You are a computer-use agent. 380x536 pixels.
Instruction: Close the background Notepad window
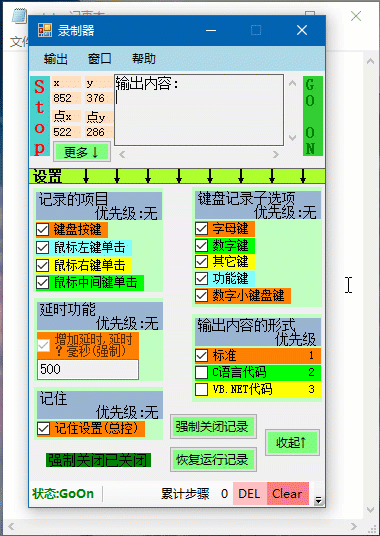356,16
